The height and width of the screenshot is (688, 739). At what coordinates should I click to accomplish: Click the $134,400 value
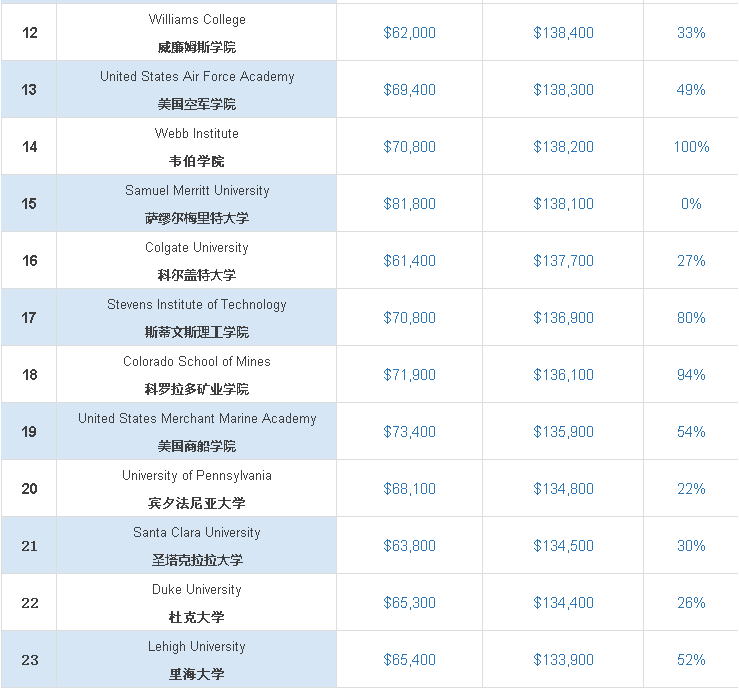pyautogui.click(x=563, y=603)
